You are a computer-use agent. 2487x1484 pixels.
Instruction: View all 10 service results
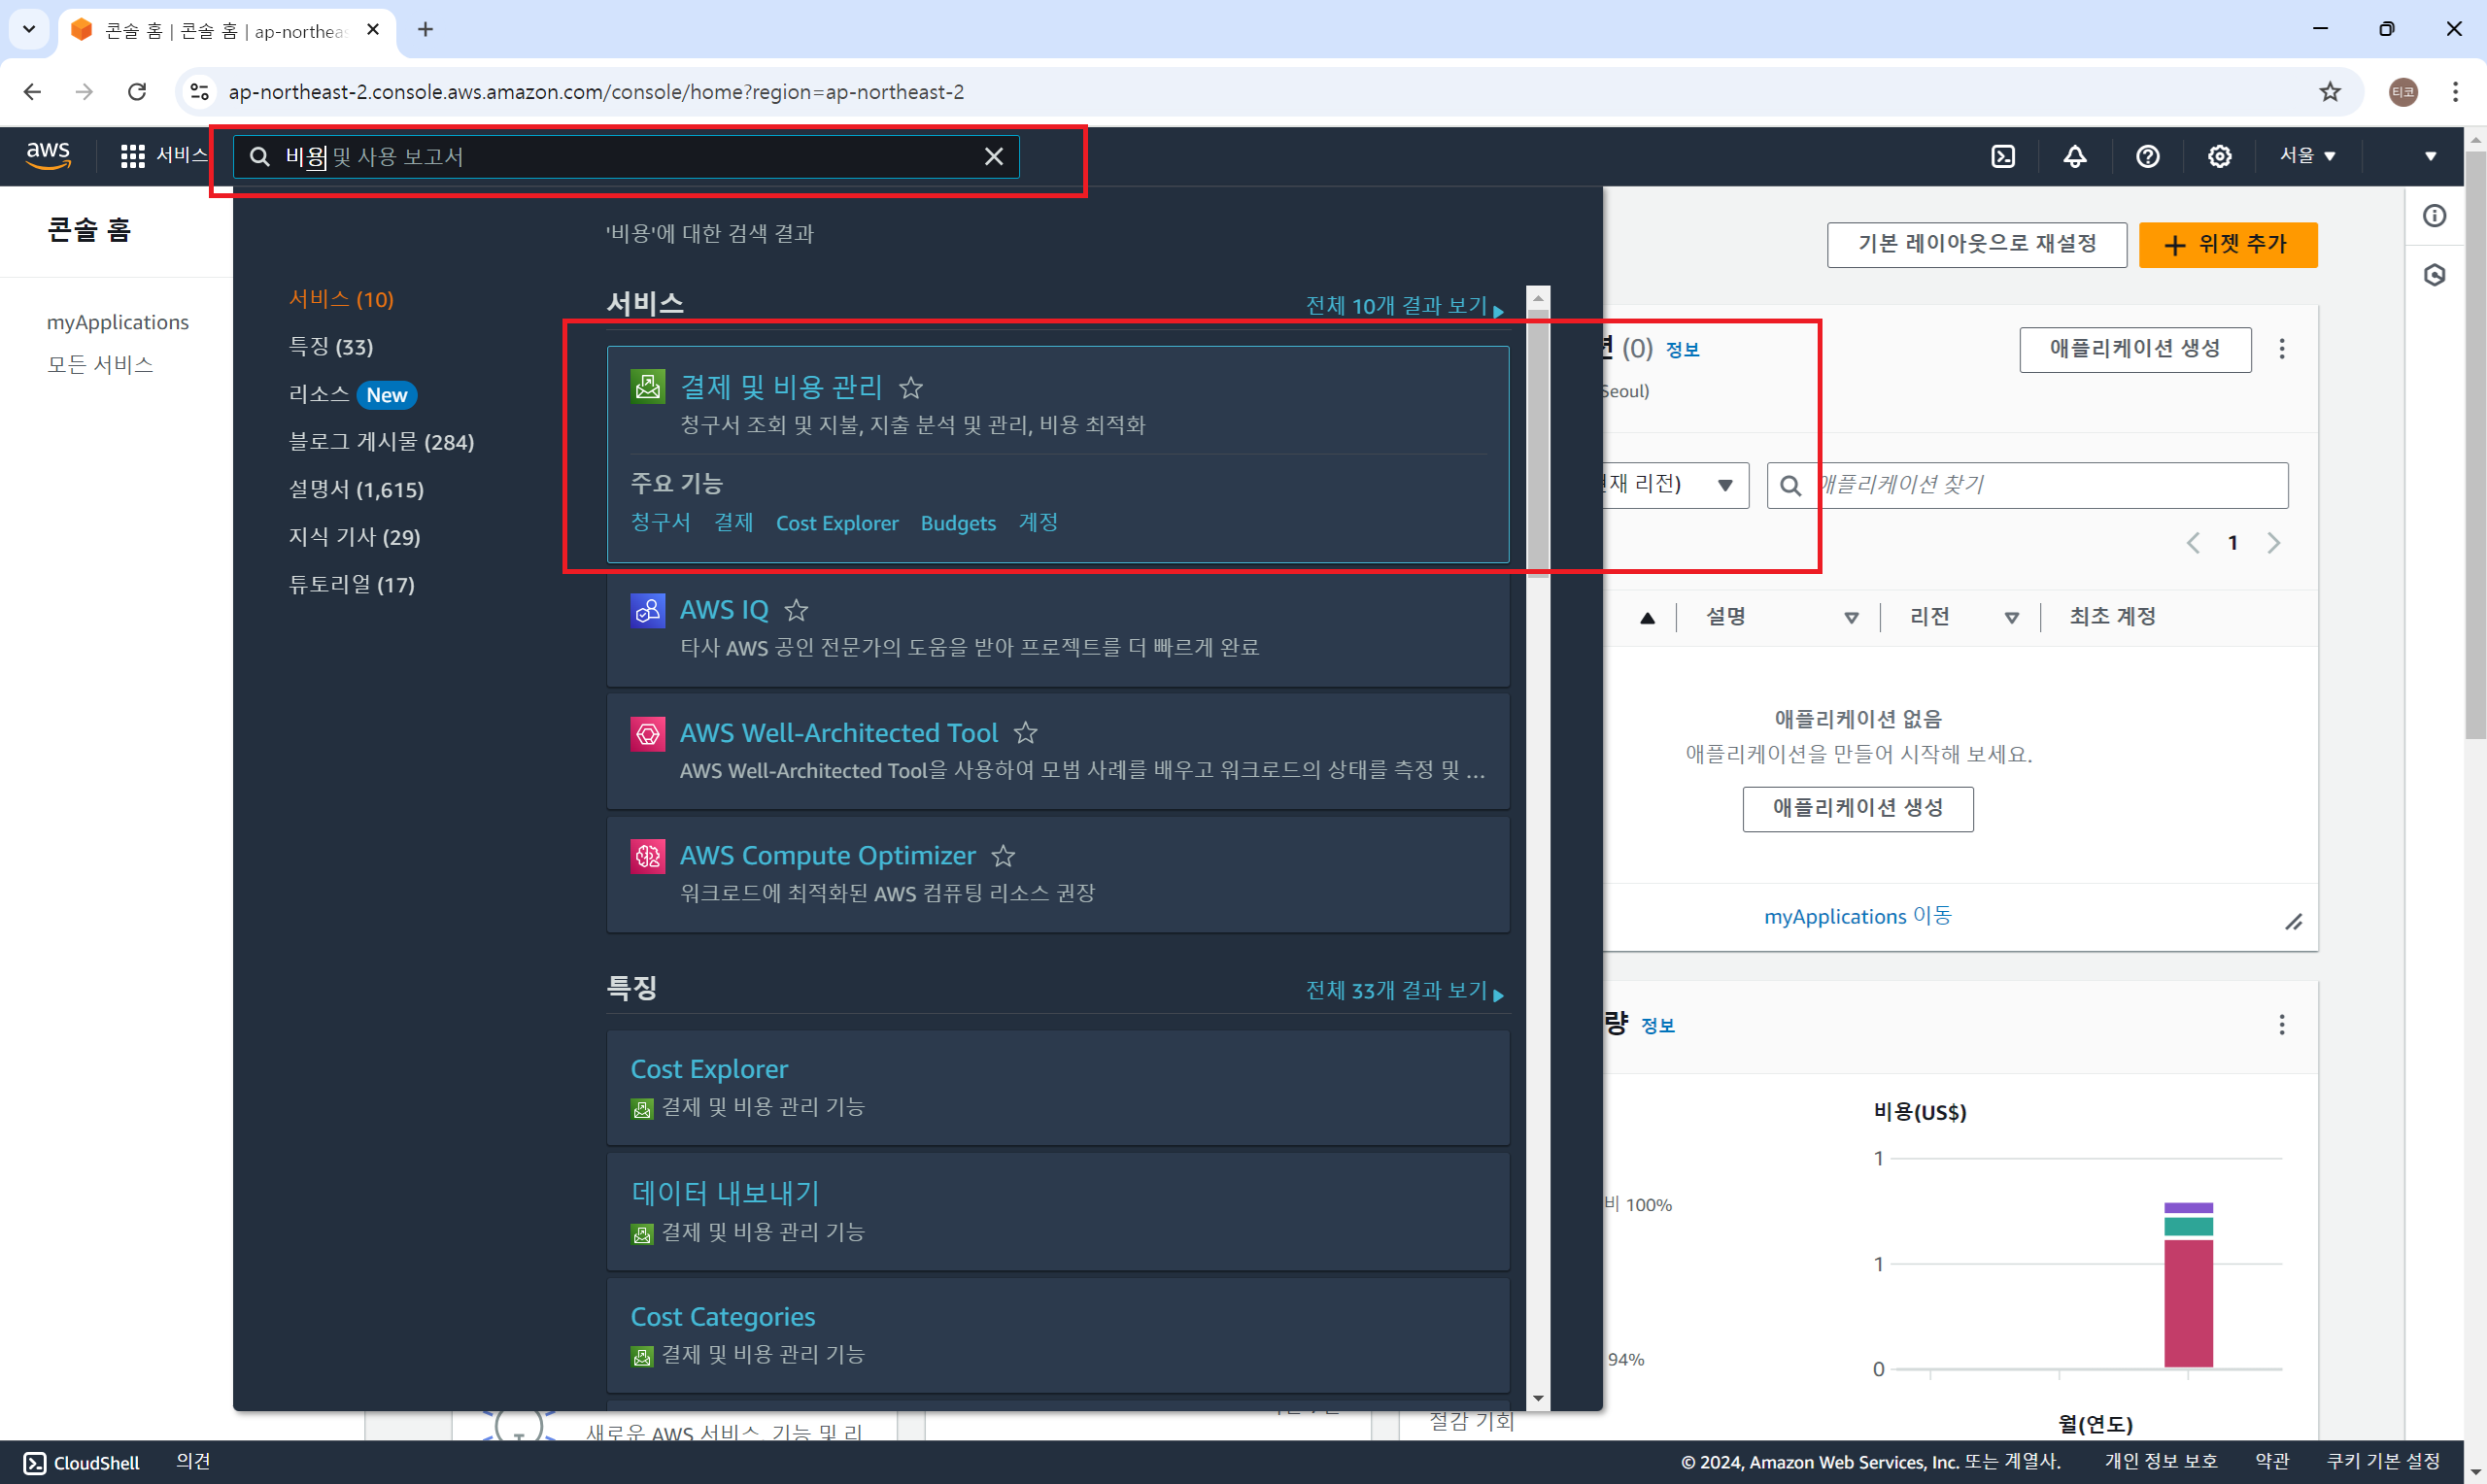[x=1404, y=306]
